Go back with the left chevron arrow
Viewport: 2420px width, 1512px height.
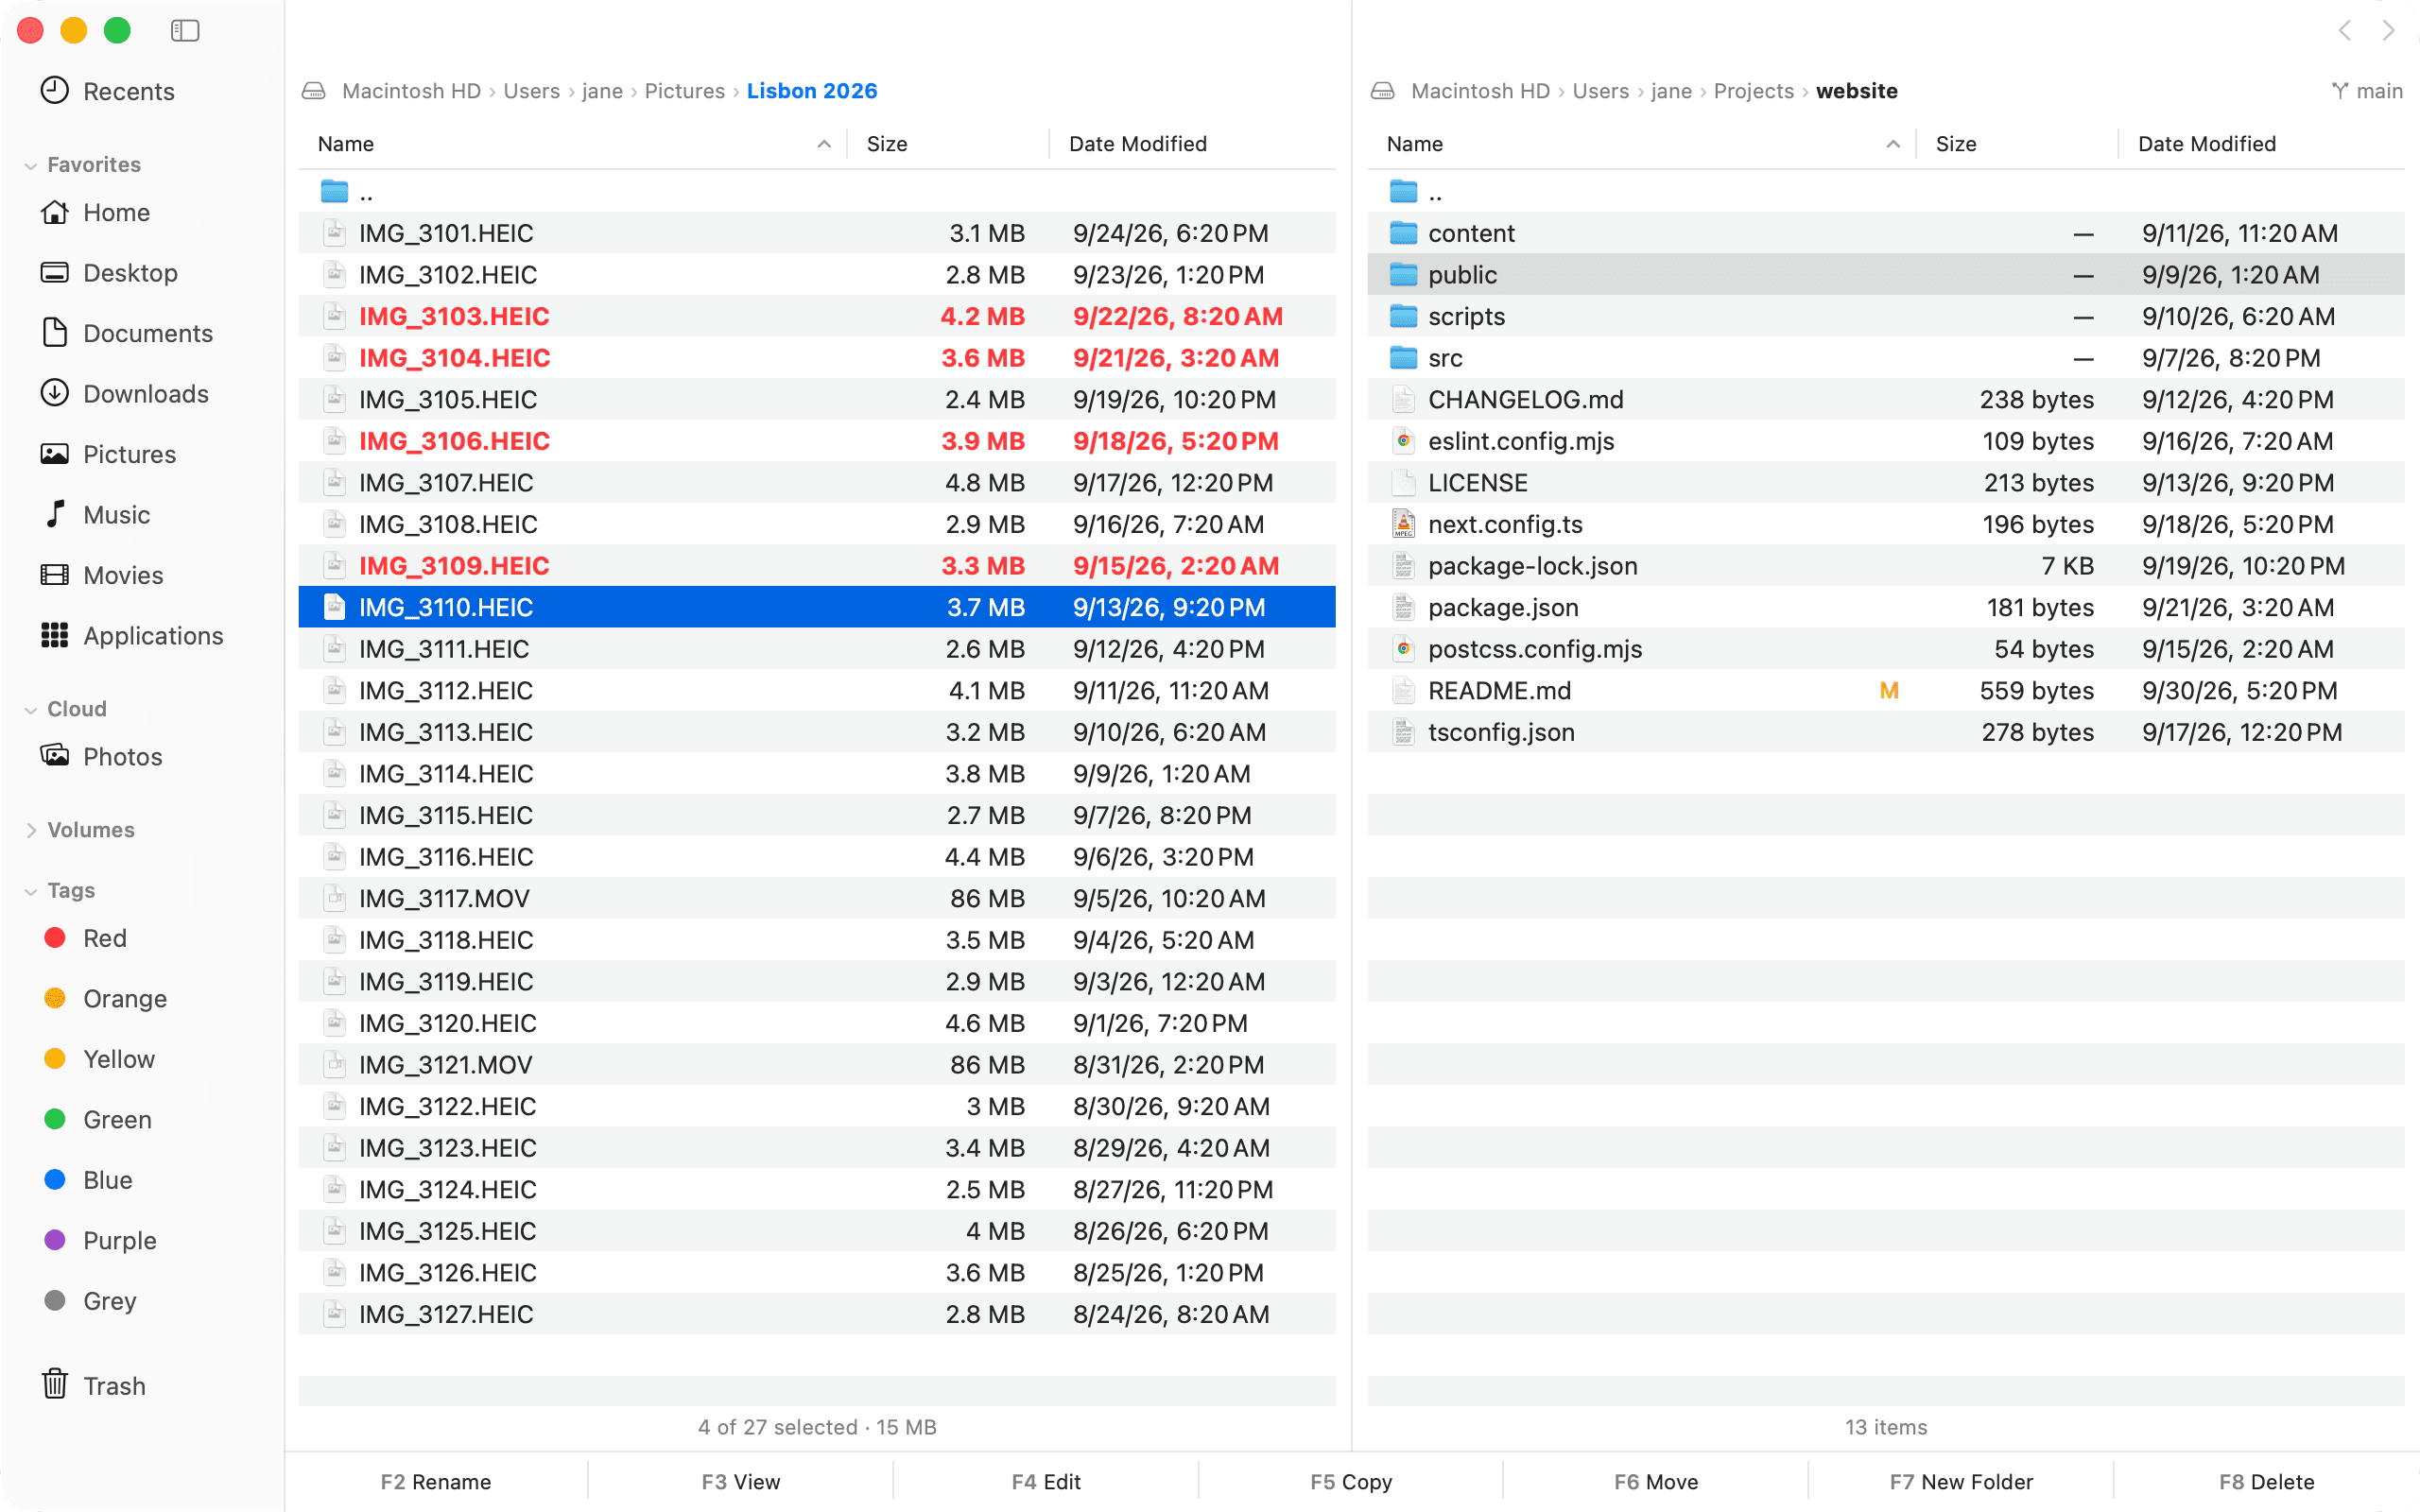coord(2344,31)
